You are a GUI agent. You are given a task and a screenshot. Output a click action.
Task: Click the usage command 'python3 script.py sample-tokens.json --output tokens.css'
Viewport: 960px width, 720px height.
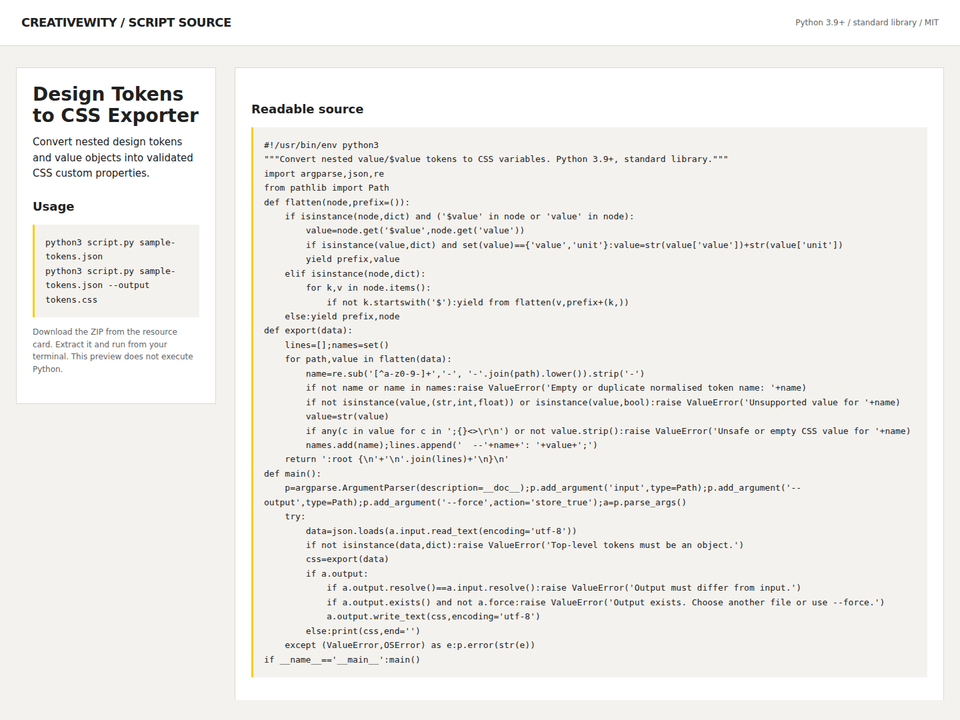[x=110, y=285]
